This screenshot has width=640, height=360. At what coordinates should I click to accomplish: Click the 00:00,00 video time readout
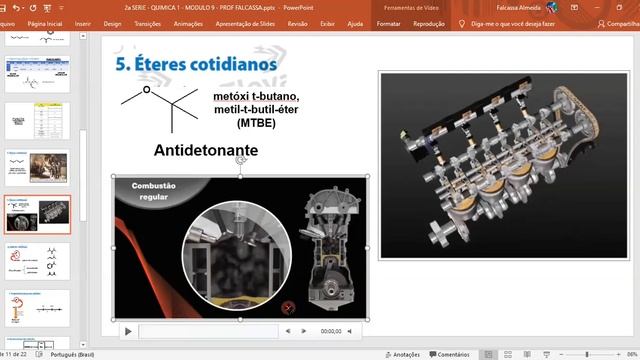pyautogui.click(x=331, y=331)
